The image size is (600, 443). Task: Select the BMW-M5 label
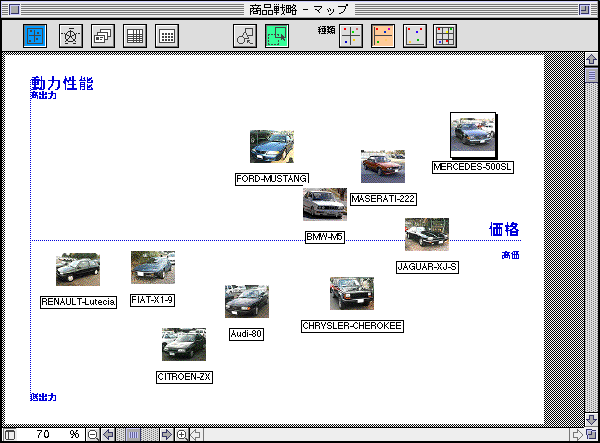(x=324, y=237)
